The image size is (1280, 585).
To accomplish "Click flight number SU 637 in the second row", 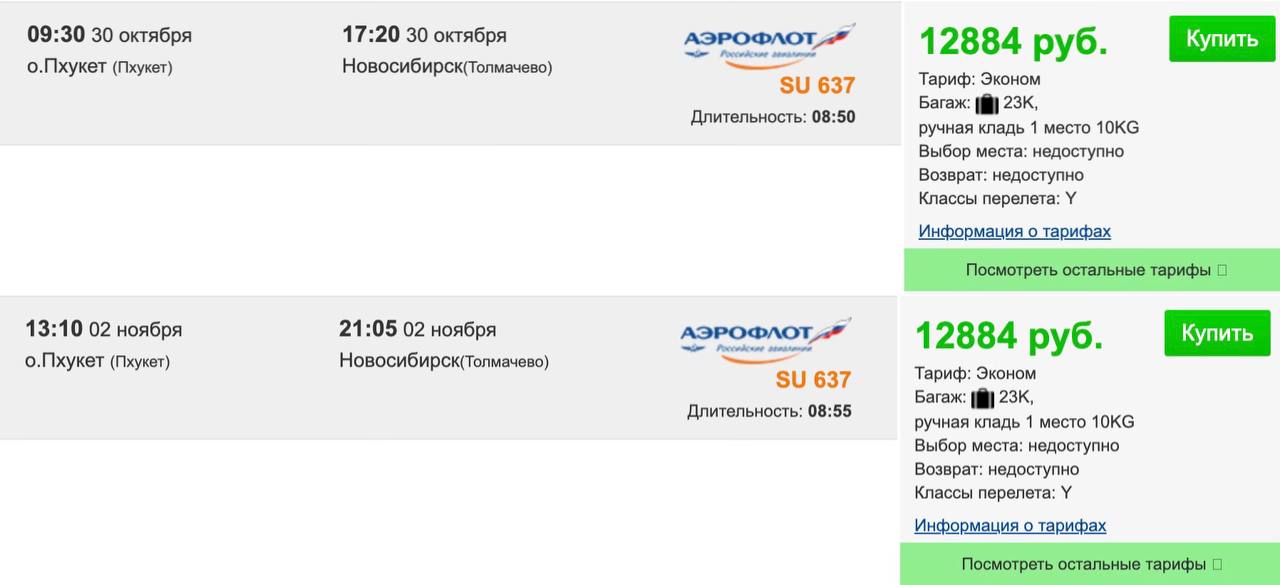I will 813,379.
